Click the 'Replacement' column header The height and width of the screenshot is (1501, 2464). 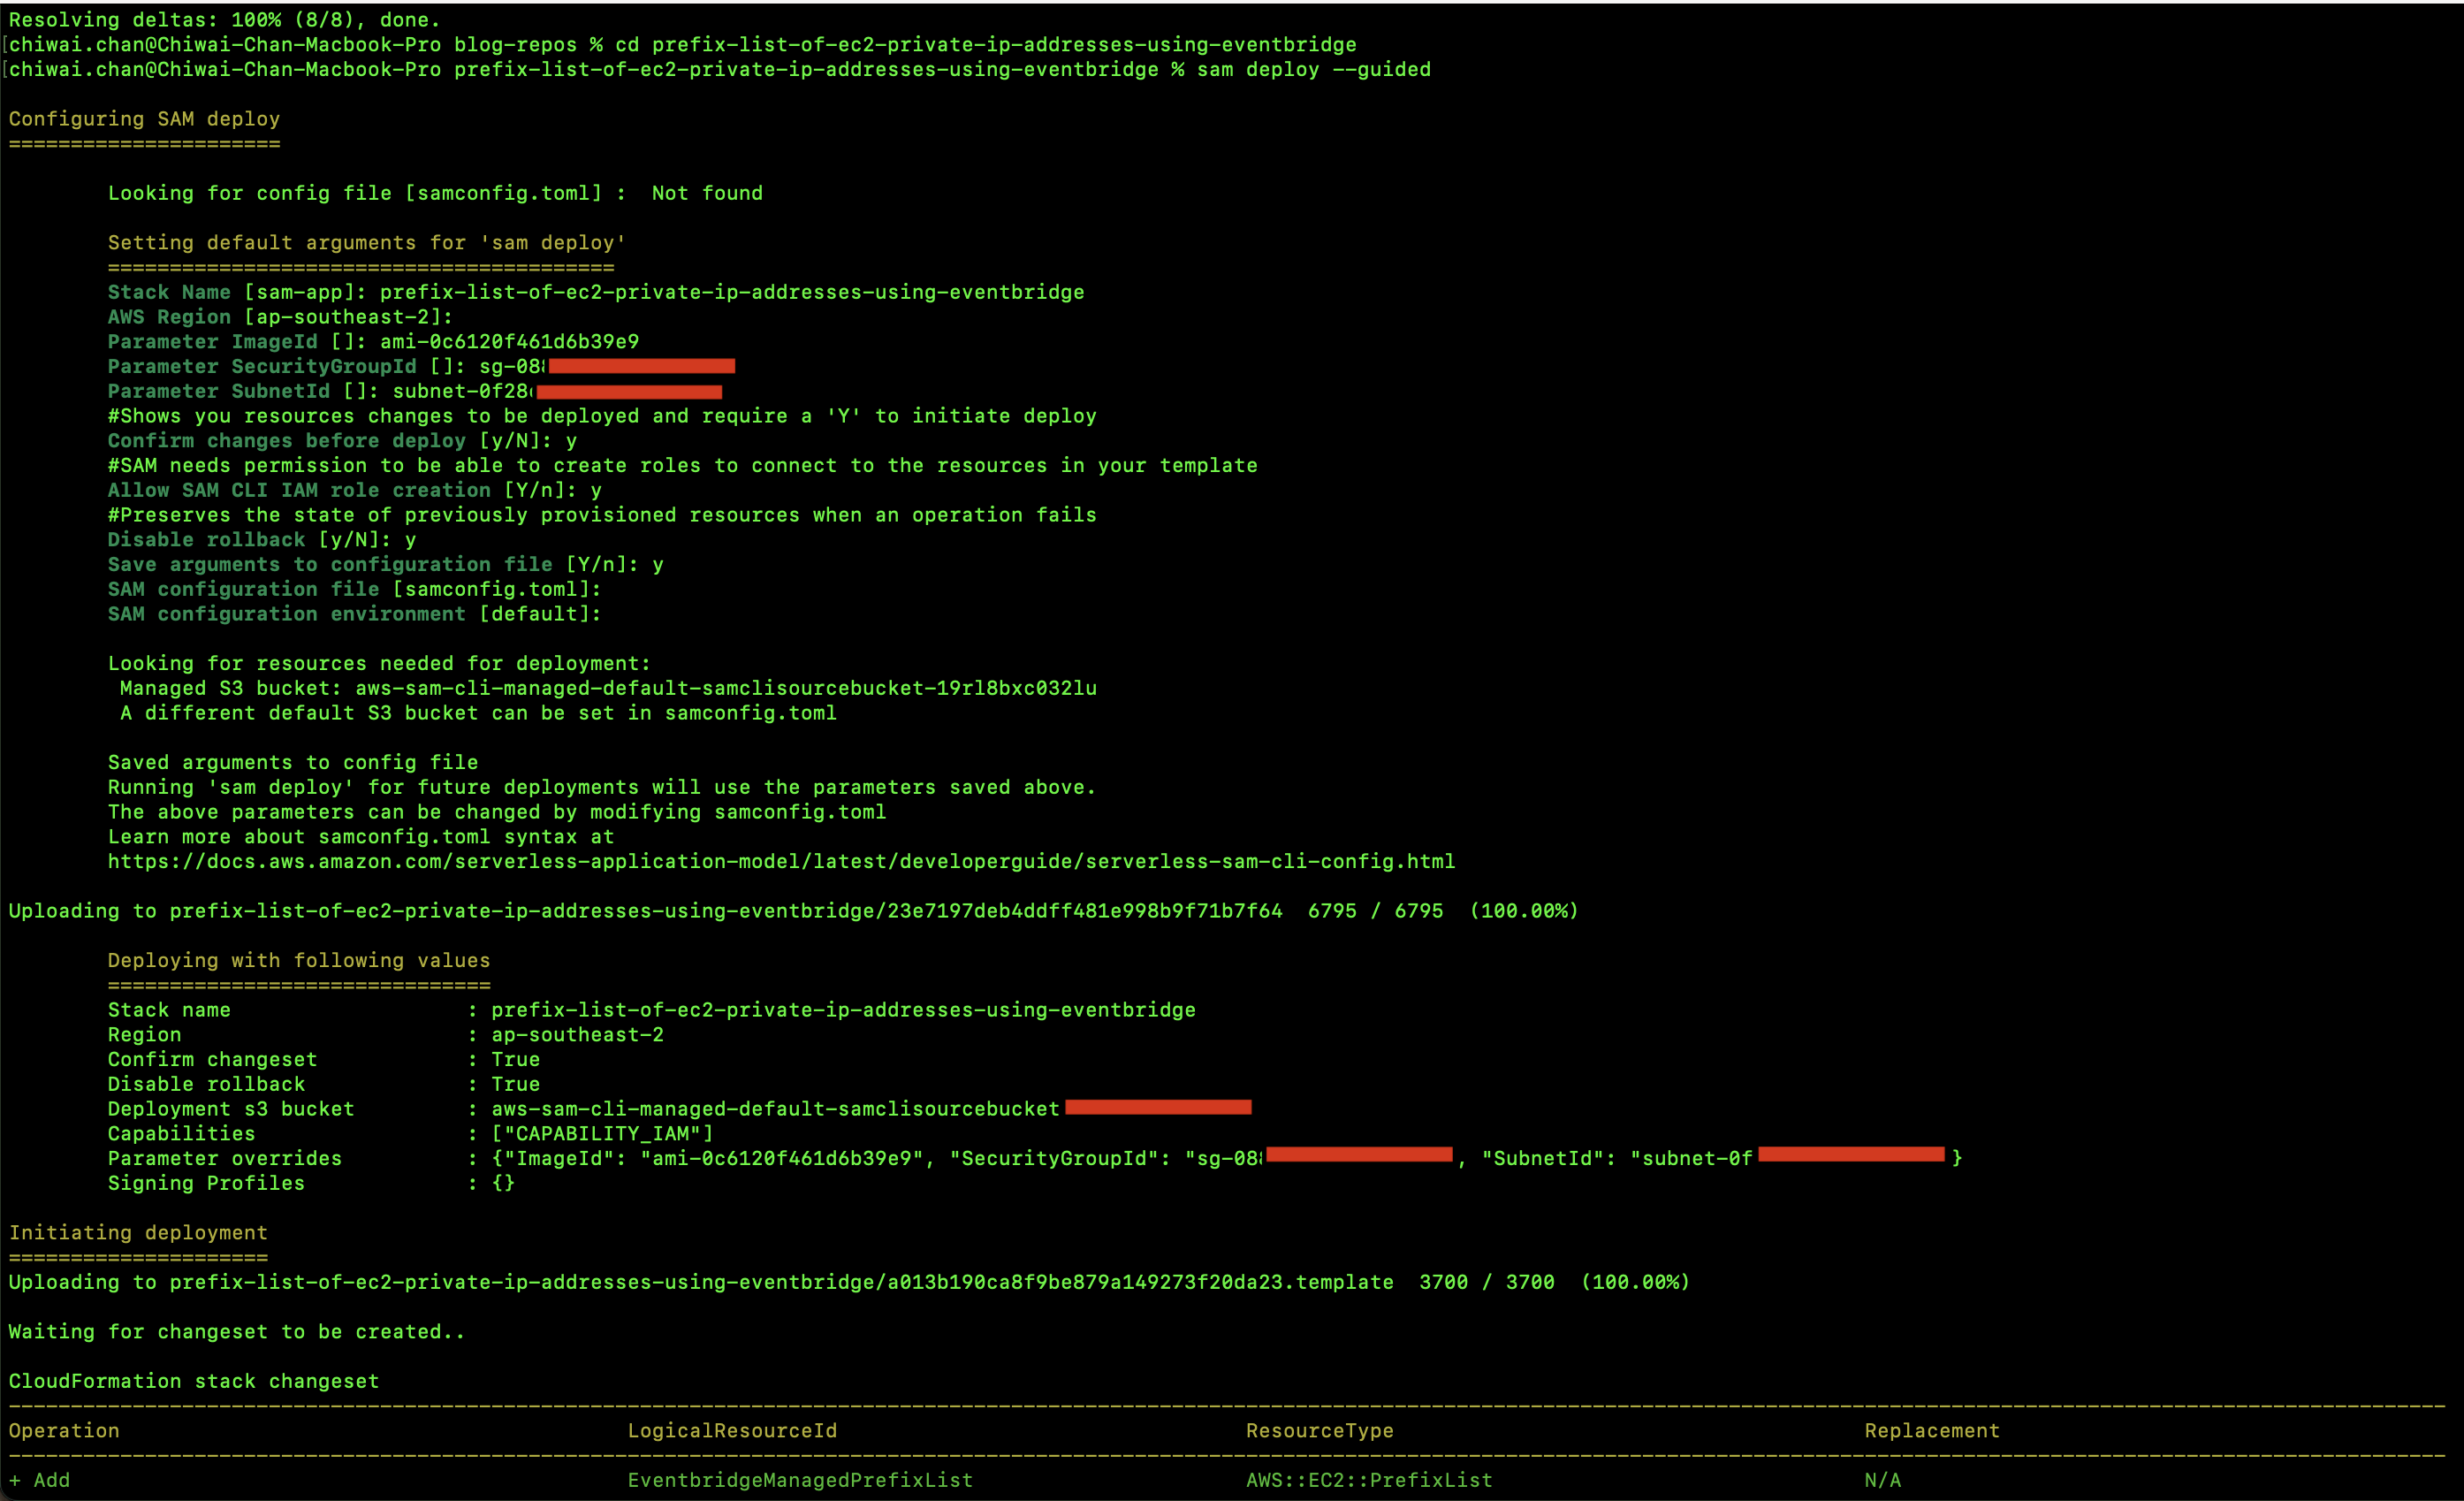1932,1431
